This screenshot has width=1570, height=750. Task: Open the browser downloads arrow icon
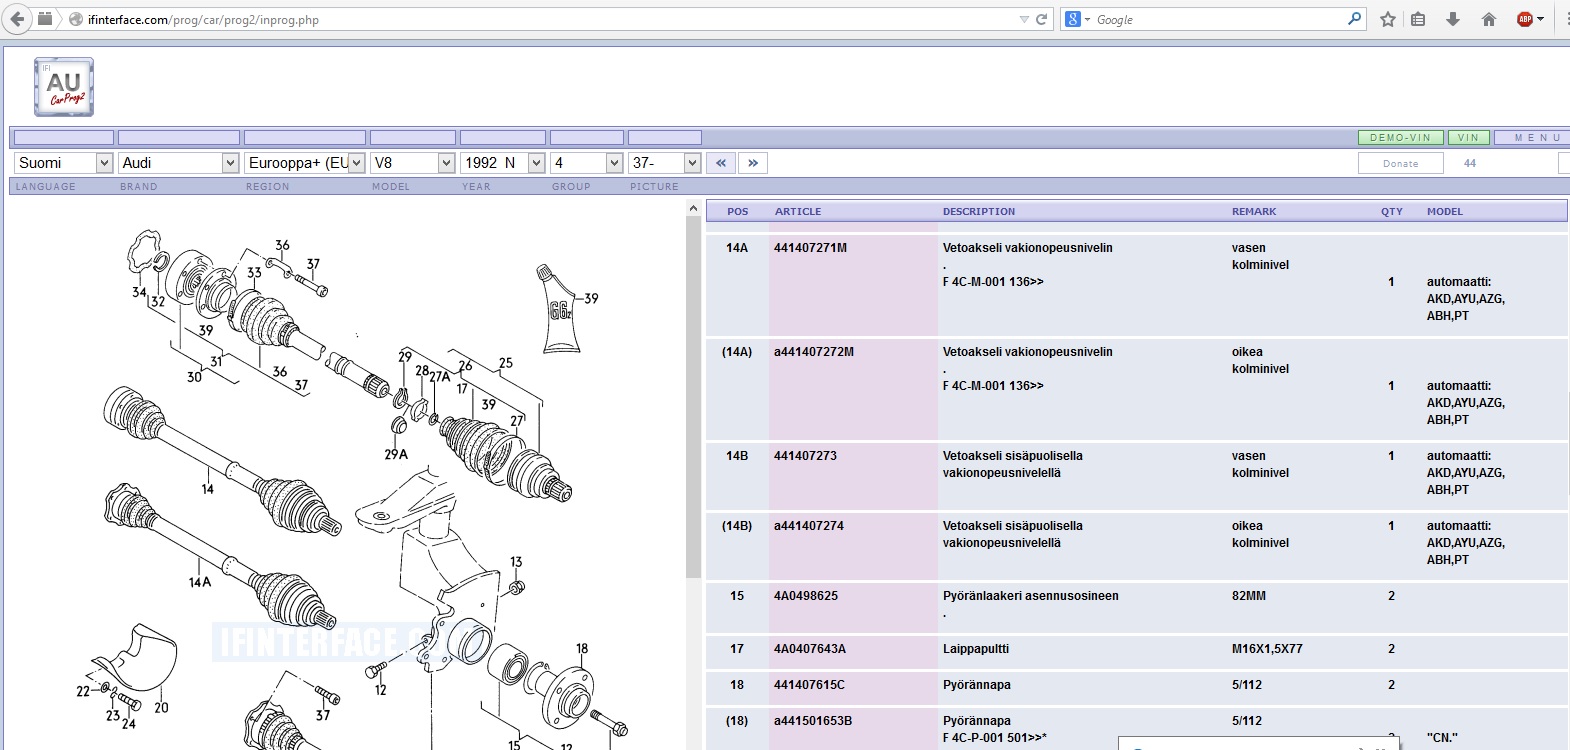click(1453, 19)
